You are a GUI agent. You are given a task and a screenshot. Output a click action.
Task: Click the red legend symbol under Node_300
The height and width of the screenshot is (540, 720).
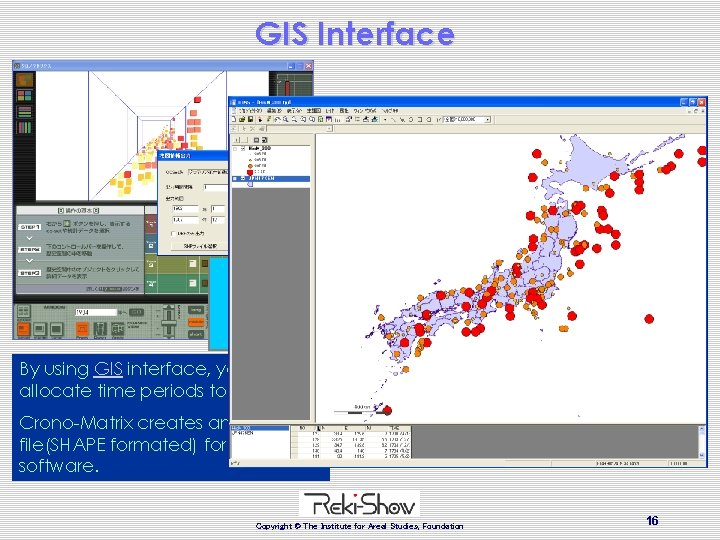(x=250, y=172)
